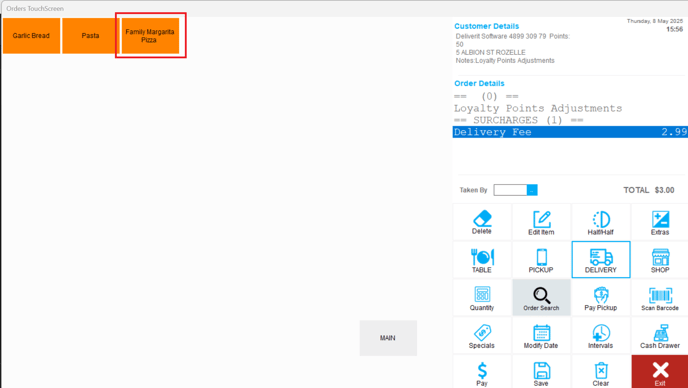
Task: Return to the MAIN menu
Action: [x=388, y=338]
